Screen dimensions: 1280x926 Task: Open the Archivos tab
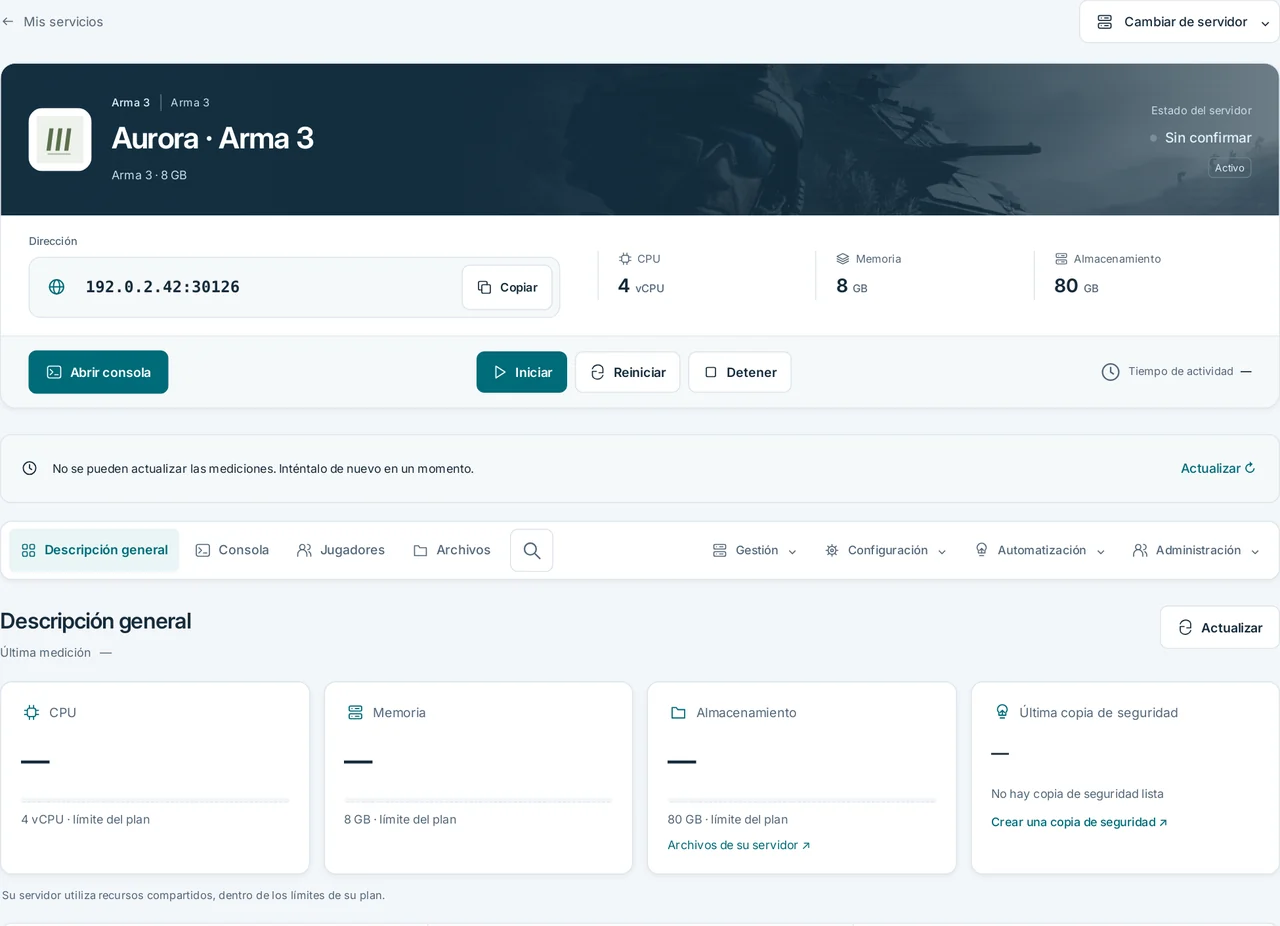point(452,550)
